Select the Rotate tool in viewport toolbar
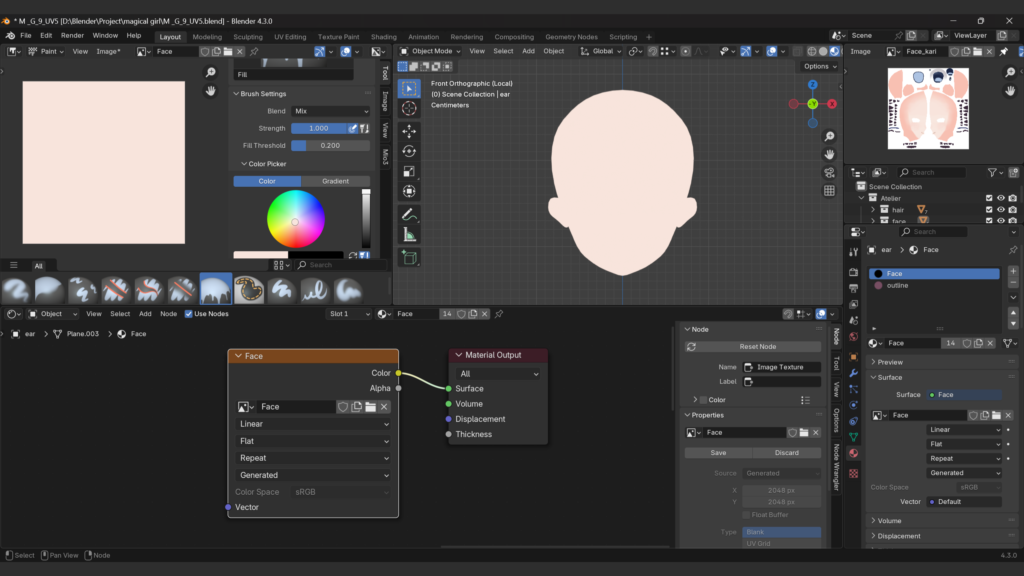 409,151
